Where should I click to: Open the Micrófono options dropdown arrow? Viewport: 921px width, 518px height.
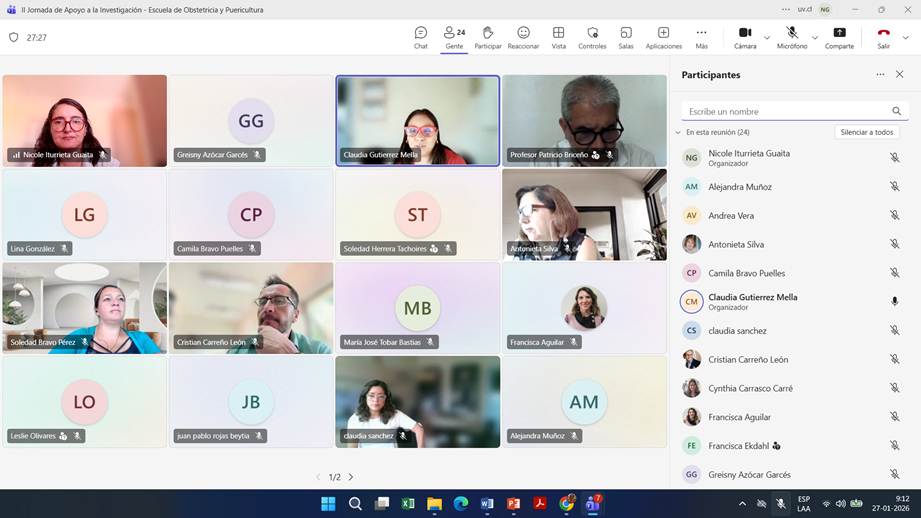pyautogui.click(x=815, y=38)
